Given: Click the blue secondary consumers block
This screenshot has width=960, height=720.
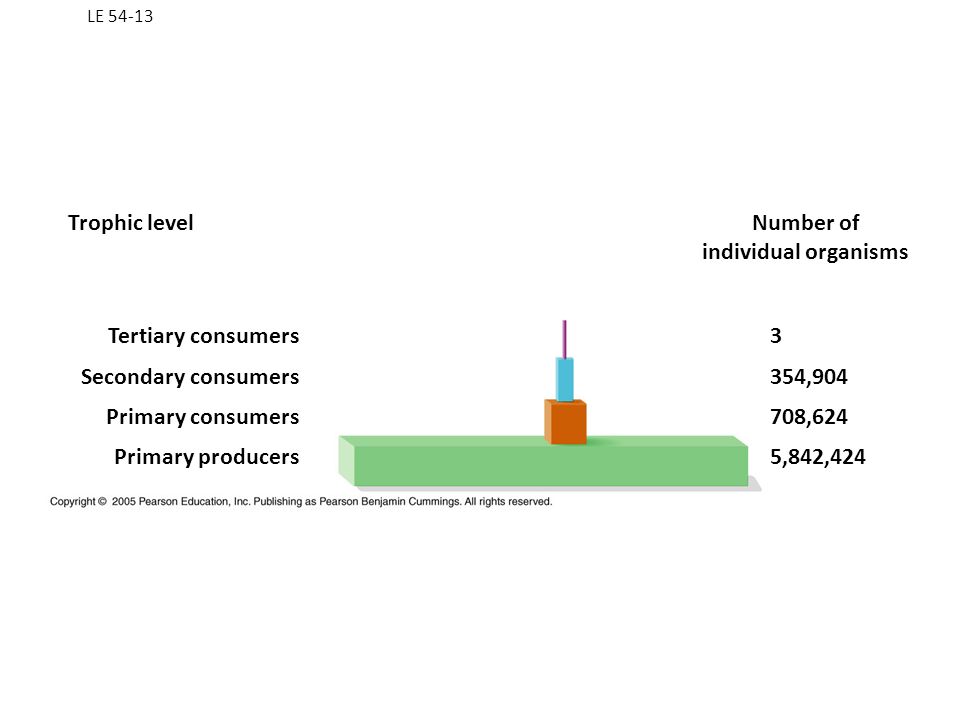Looking at the screenshot, I should [x=564, y=380].
